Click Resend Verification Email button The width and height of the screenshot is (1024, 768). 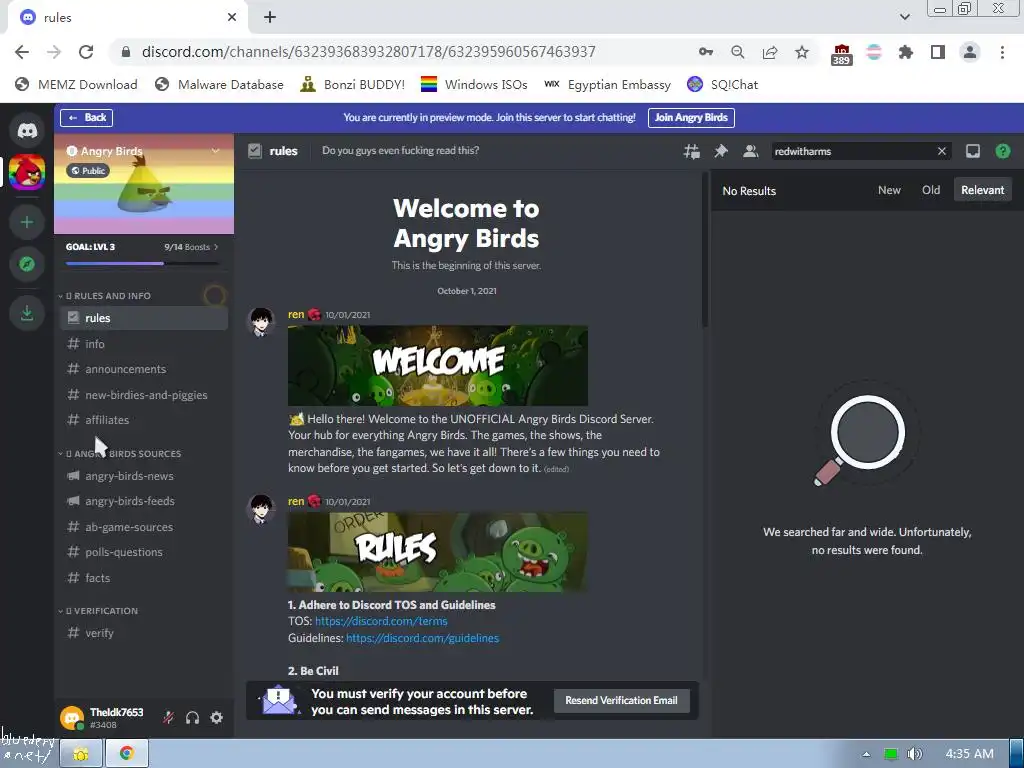tap(621, 700)
